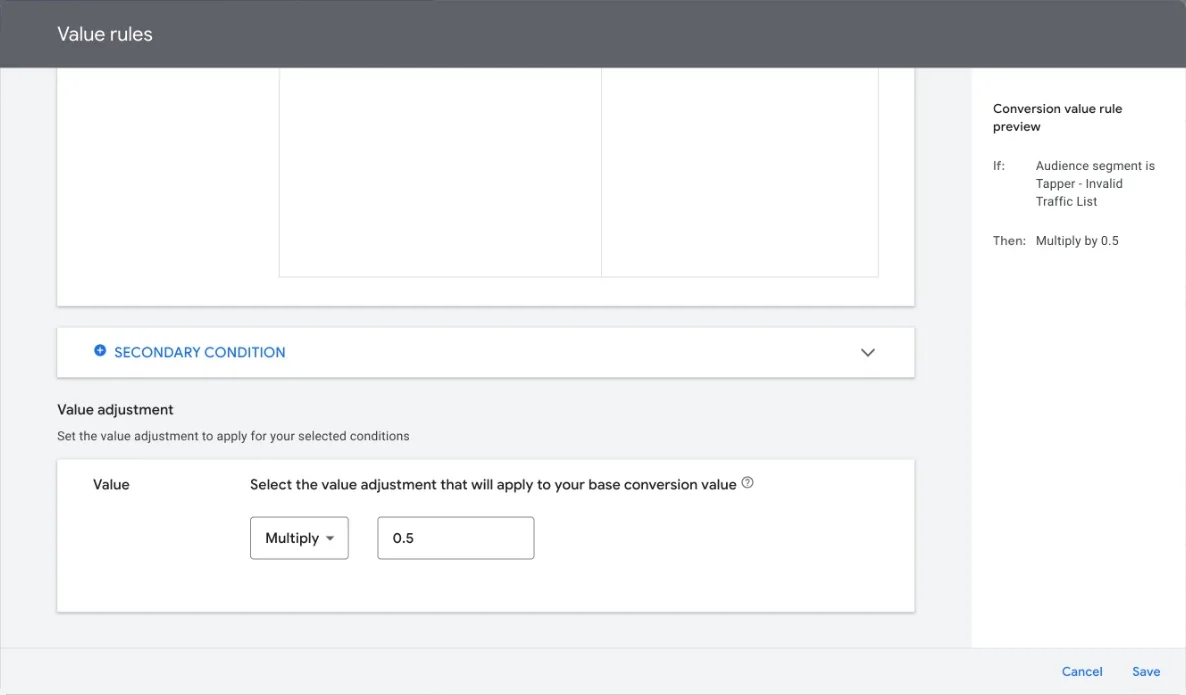Click the SECONDARY CONDITION label

[200, 352]
